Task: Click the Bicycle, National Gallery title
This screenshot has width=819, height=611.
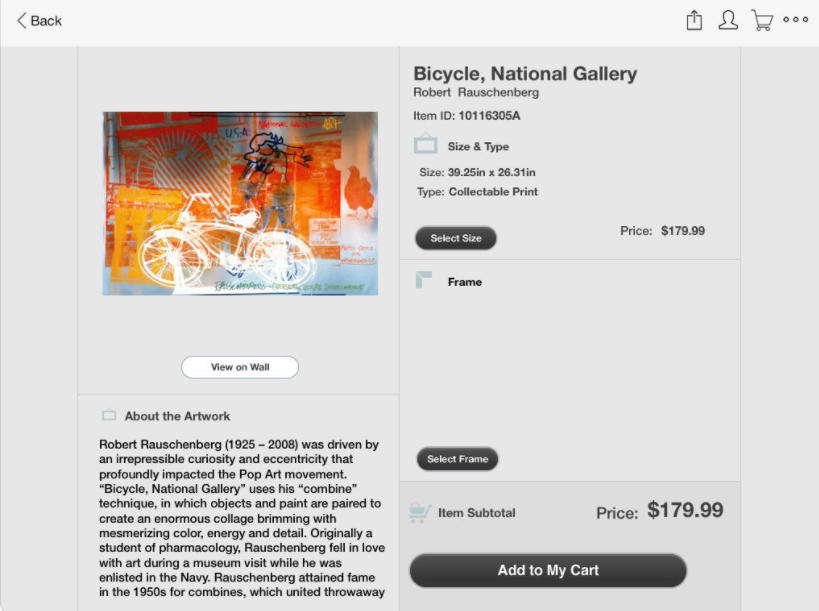Action: point(525,73)
